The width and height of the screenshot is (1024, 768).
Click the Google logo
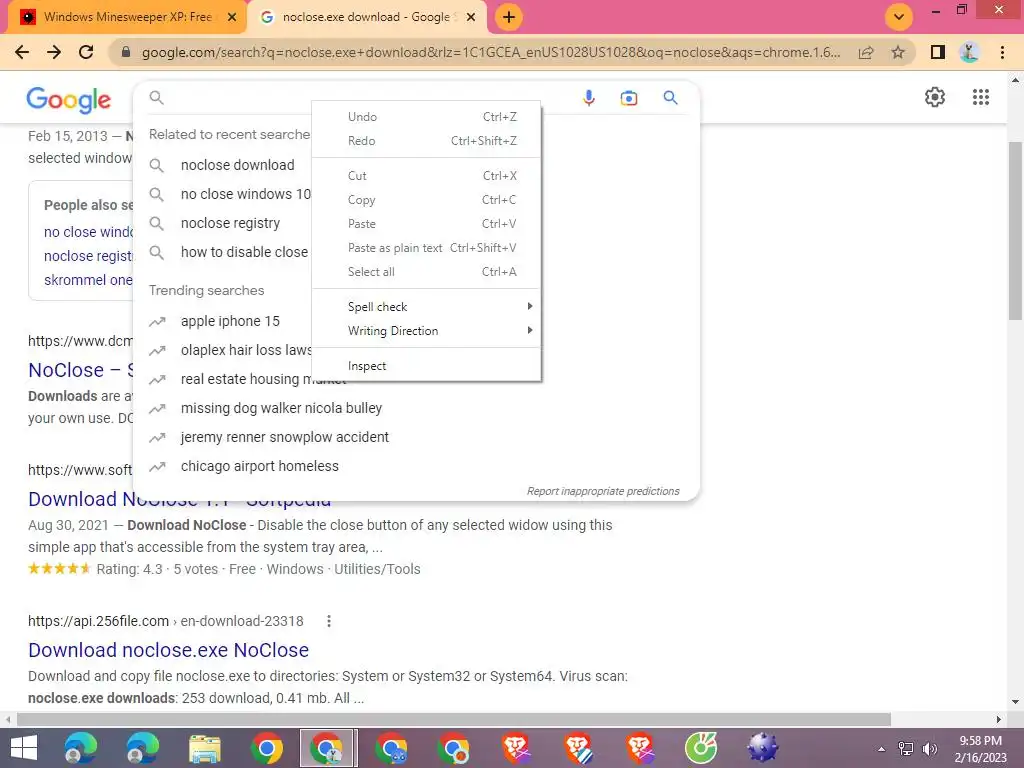(69, 99)
